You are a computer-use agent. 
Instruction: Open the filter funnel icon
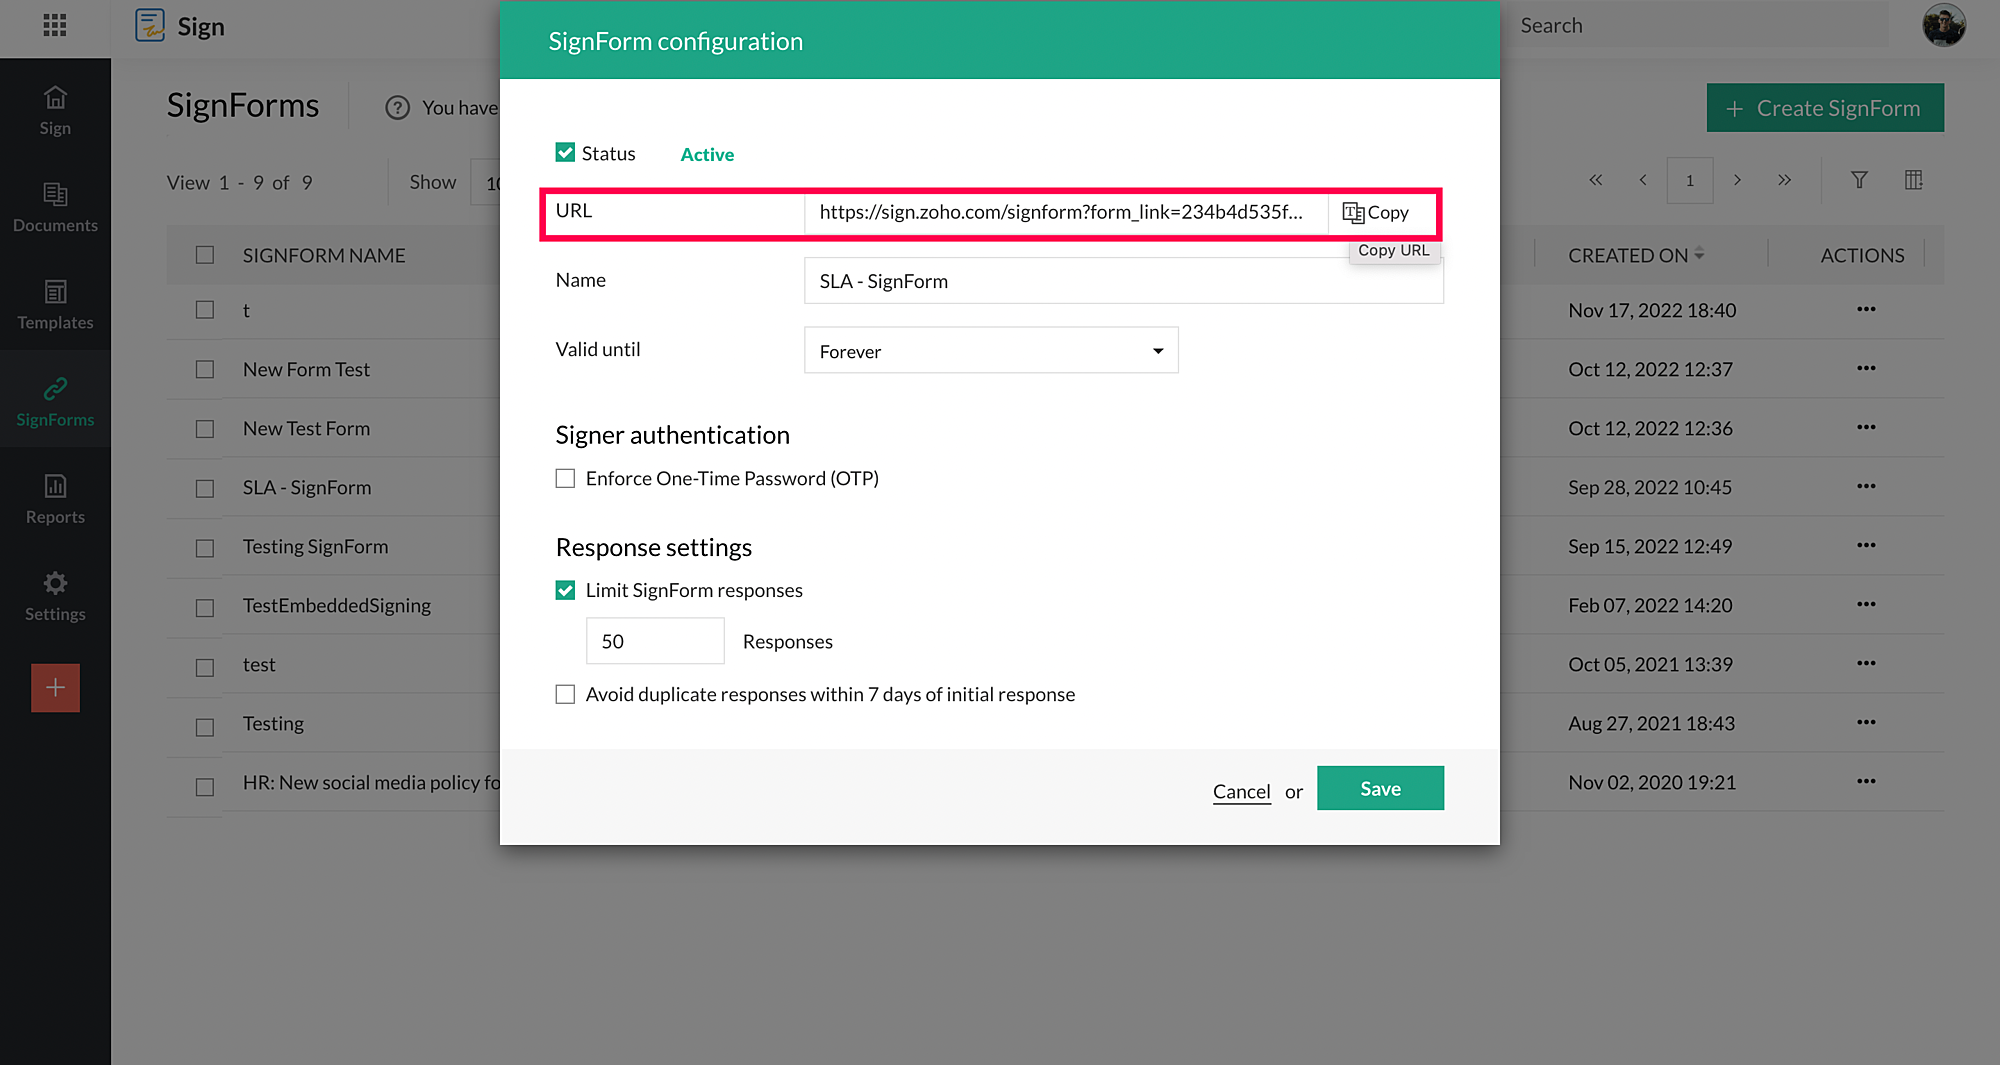point(1859,180)
